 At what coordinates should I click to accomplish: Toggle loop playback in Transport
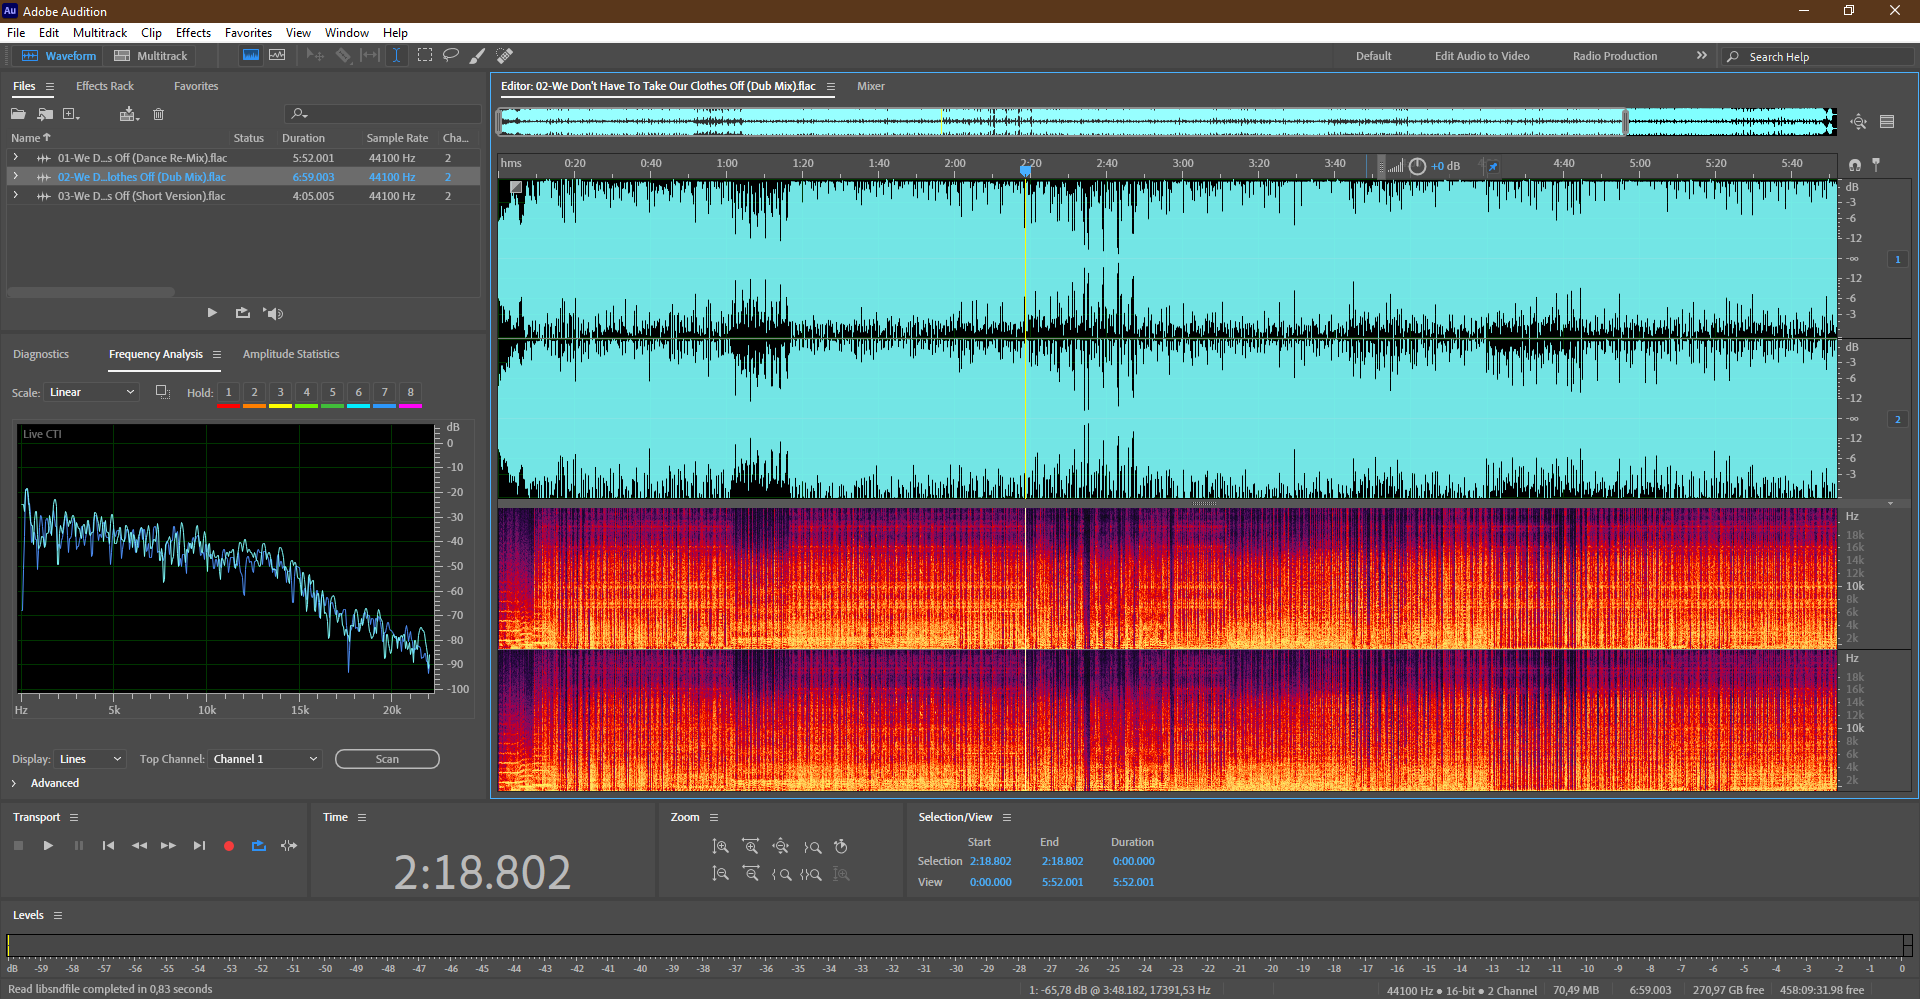point(259,846)
